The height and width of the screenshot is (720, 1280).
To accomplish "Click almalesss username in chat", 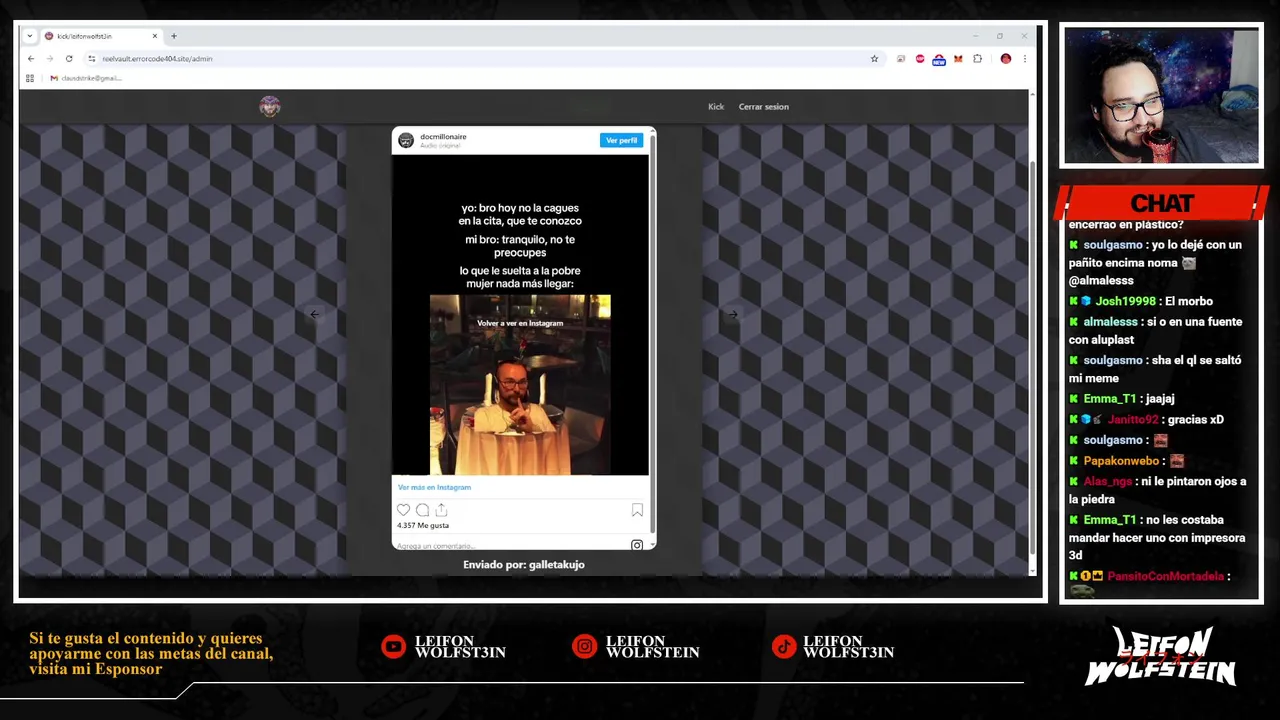I will [1110, 322].
